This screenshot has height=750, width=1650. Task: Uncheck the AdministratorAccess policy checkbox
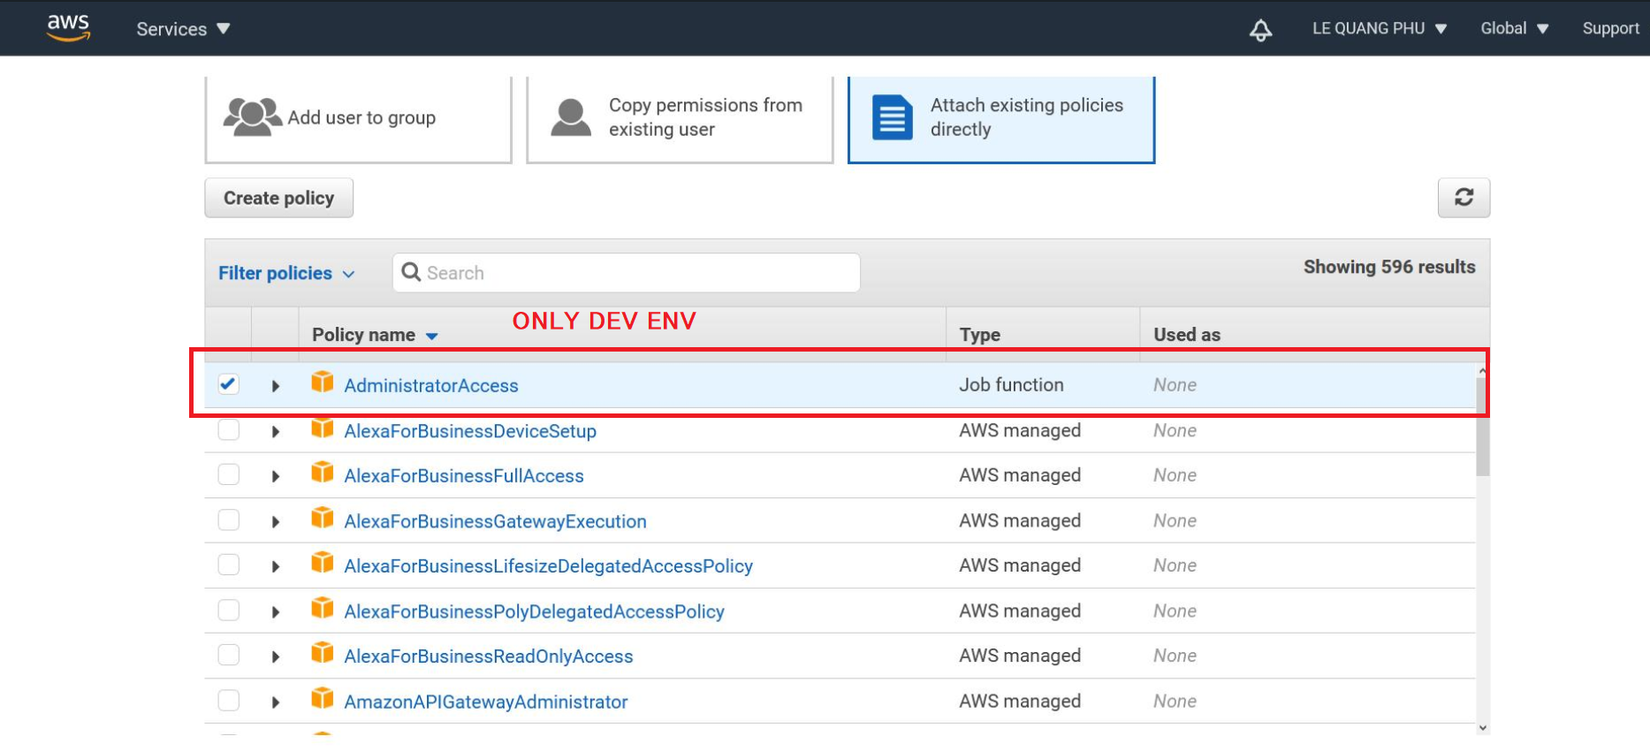pyautogui.click(x=229, y=384)
